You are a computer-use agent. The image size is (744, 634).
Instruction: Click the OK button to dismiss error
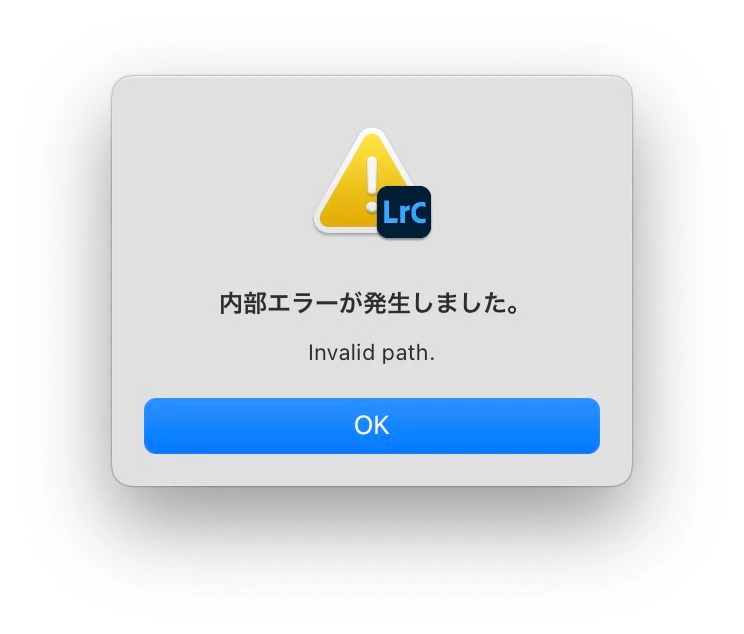(x=372, y=426)
